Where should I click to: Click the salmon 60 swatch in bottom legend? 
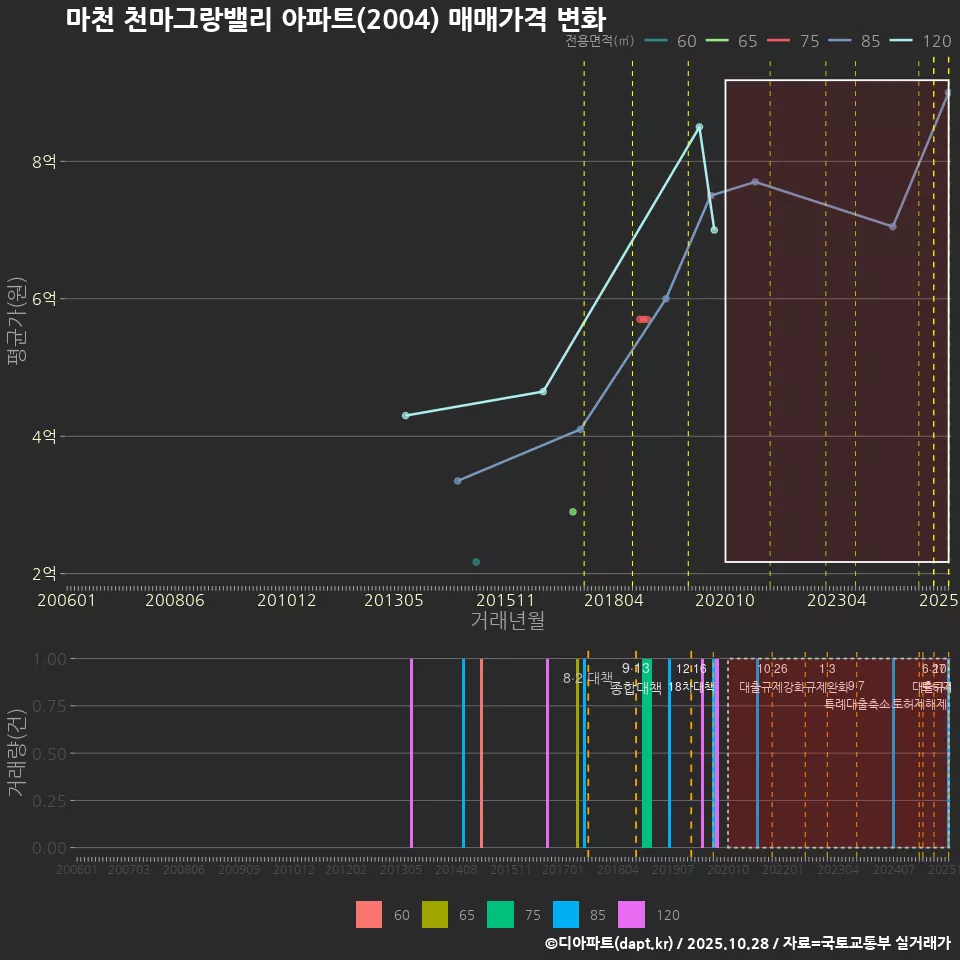click(x=369, y=915)
